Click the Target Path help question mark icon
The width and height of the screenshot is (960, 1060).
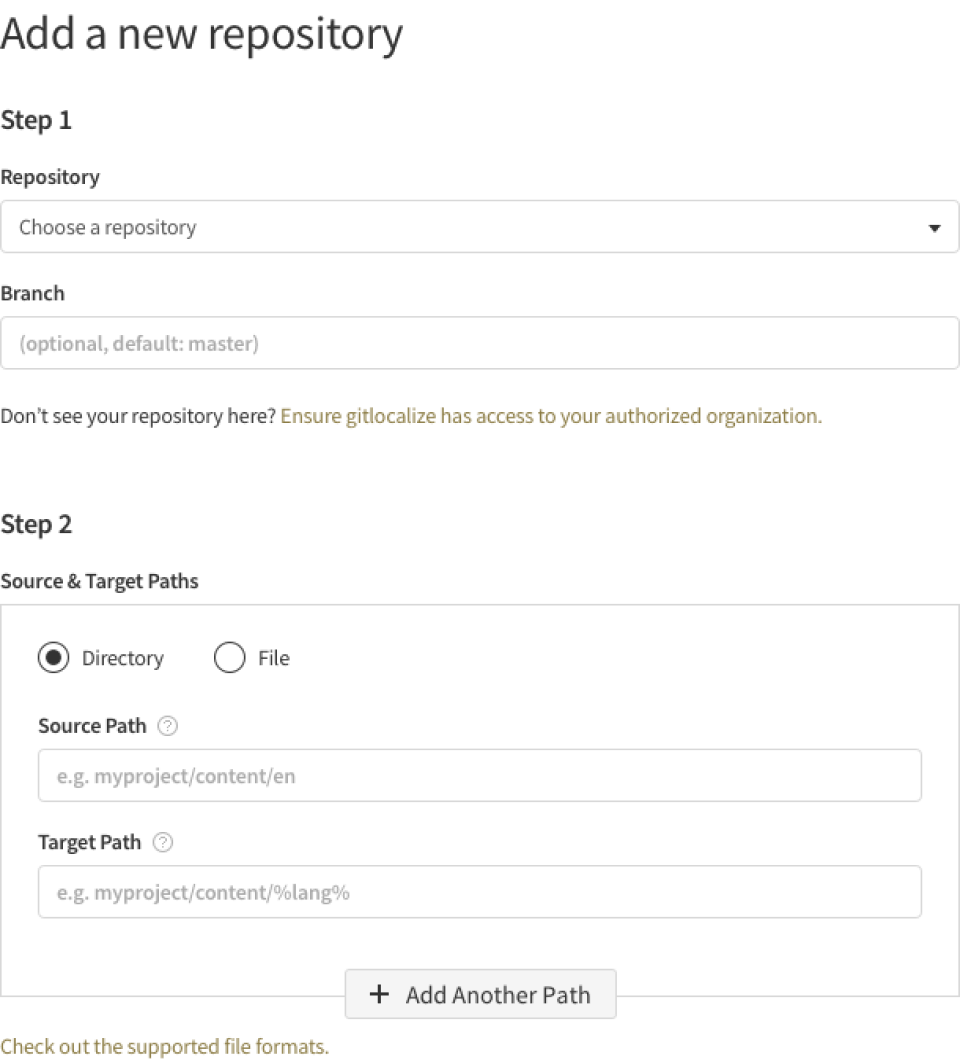coord(163,842)
